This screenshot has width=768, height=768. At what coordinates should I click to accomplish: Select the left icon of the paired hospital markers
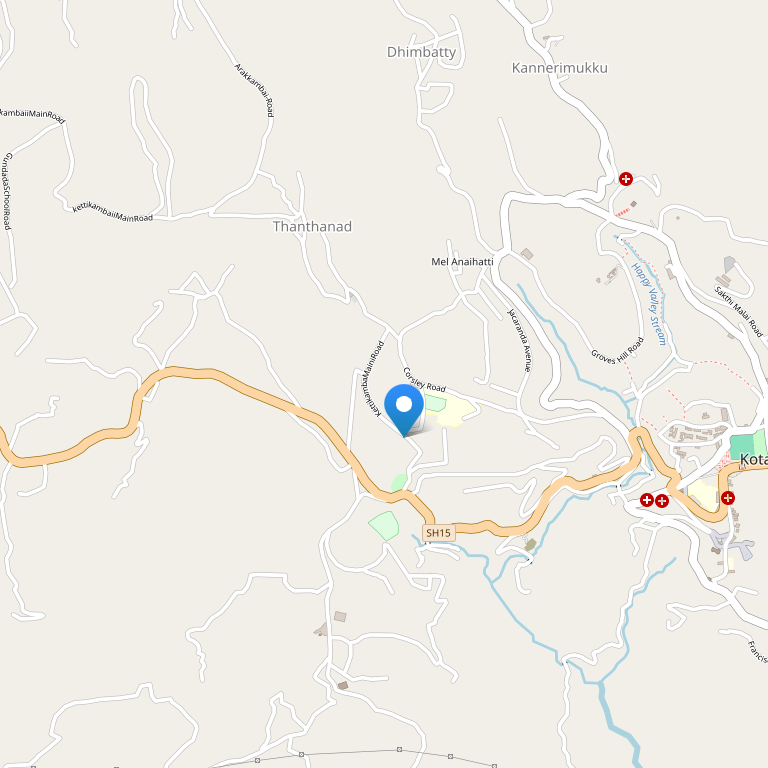pos(647,500)
